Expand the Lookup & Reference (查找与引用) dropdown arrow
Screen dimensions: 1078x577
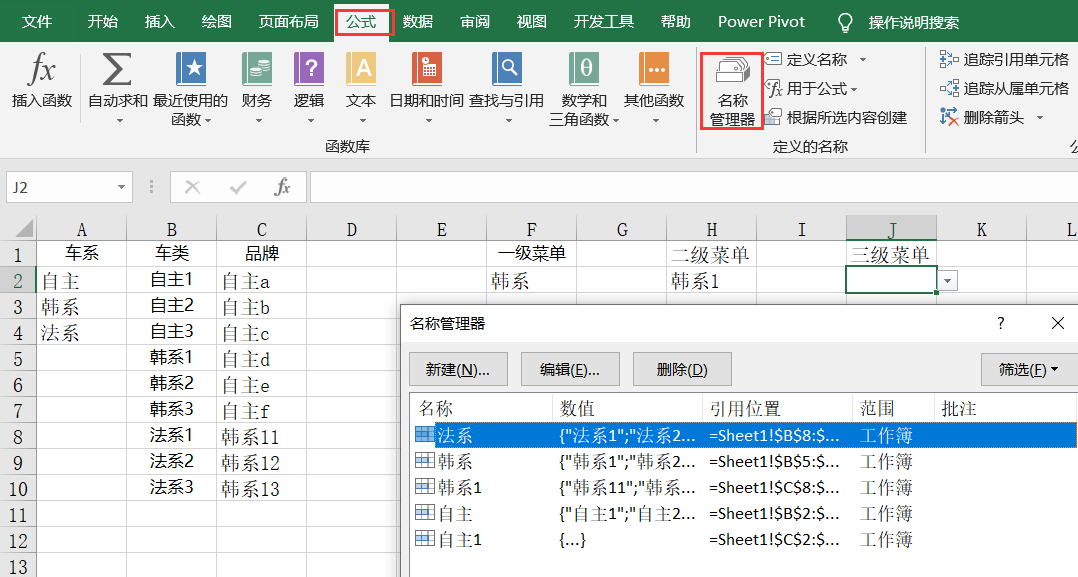509,121
